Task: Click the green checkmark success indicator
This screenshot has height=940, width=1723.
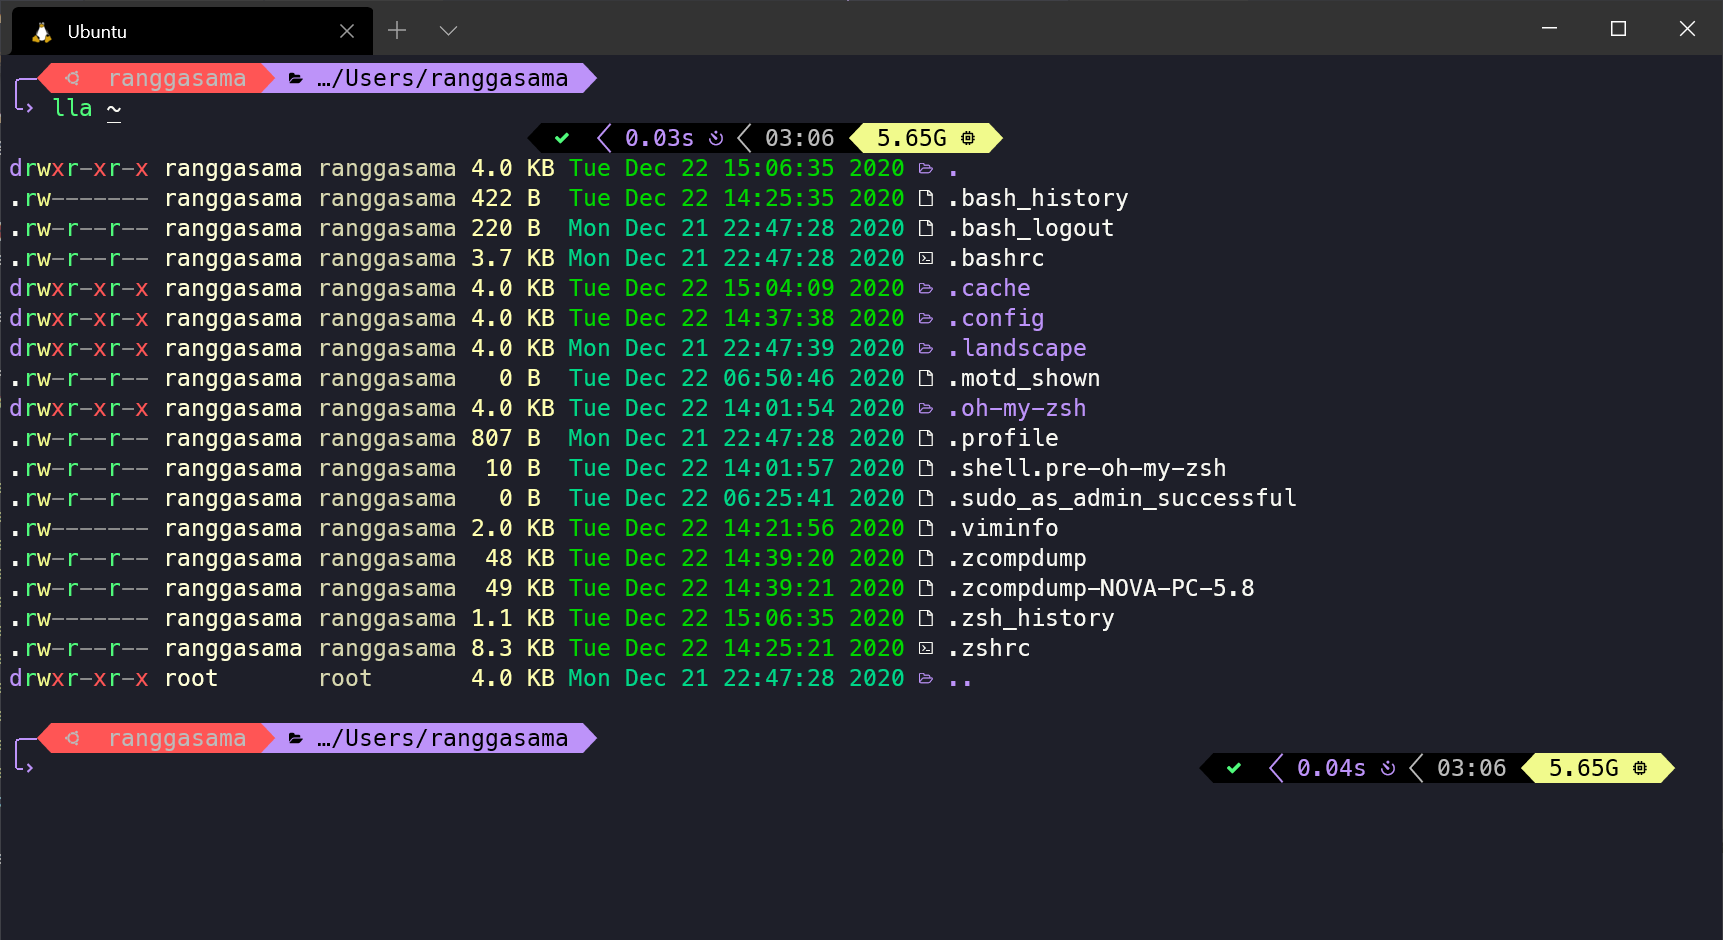Action: 562,138
